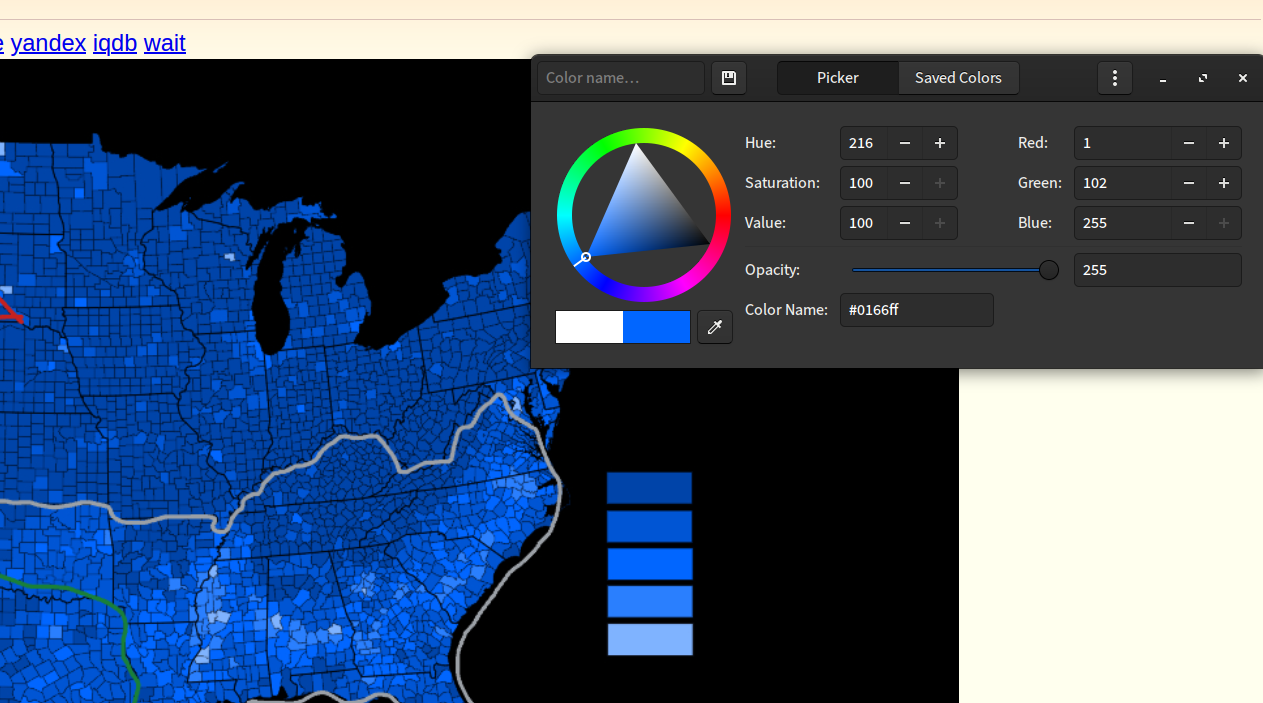Click the Blue value field showing 255
Image resolution: width=1263 pixels, height=703 pixels.
point(1123,223)
